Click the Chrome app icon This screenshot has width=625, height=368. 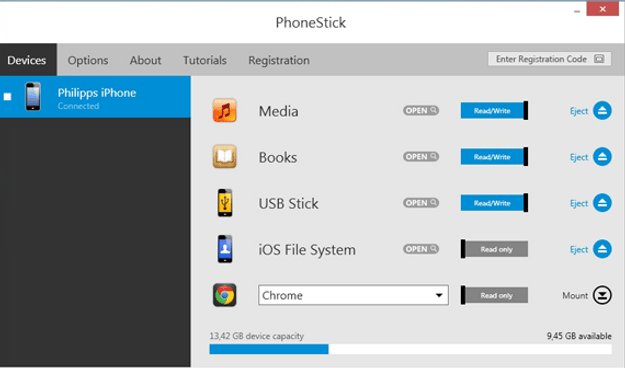tap(224, 295)
